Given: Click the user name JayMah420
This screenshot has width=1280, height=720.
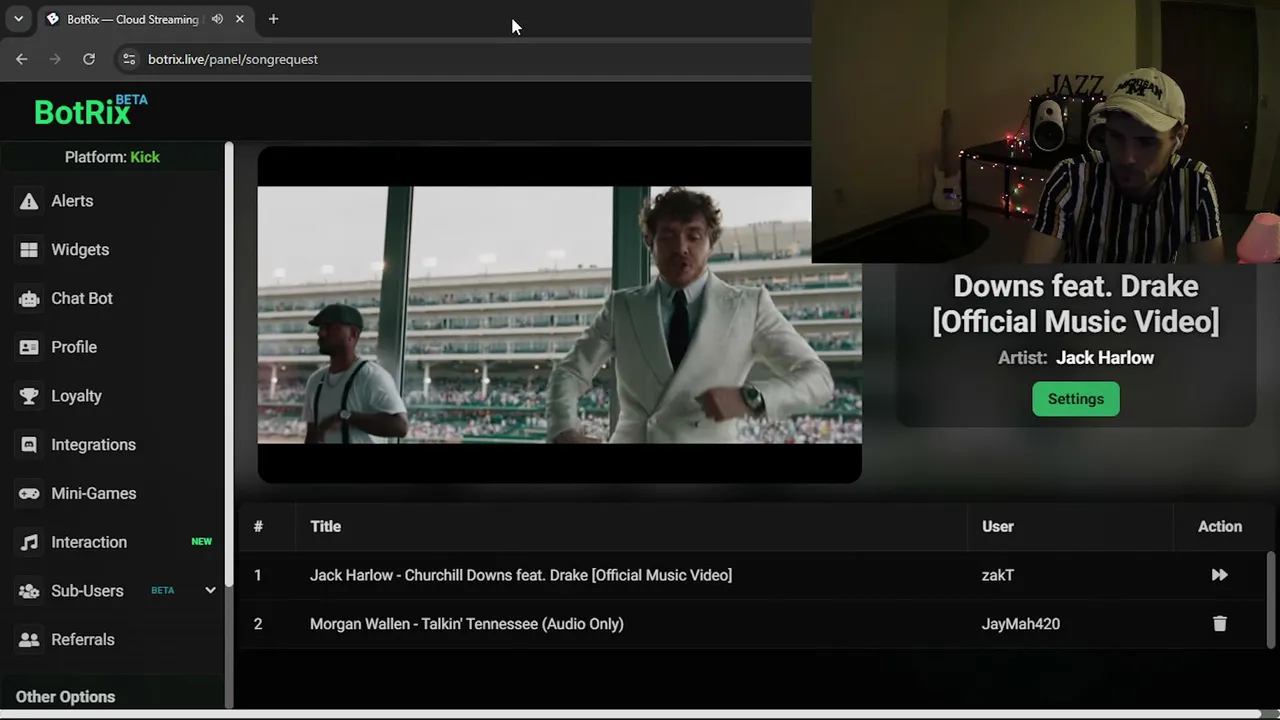Looking at the screenshot, I should tap(1021, 624).
